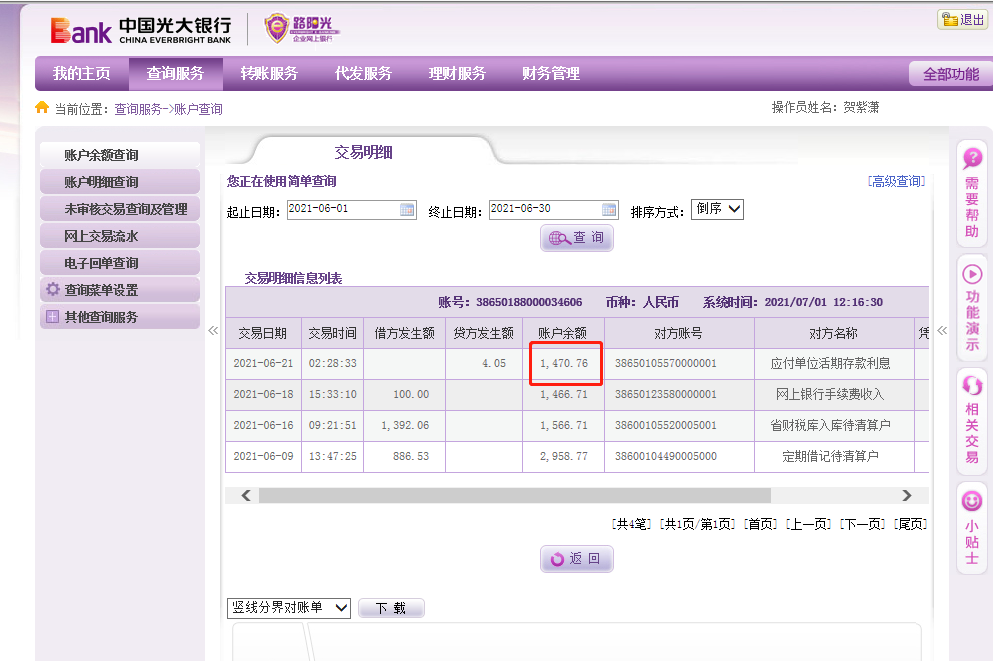Click the home icon beside 当前位置
The height and width of the screenshot is (661, 993).
[42, 108]
